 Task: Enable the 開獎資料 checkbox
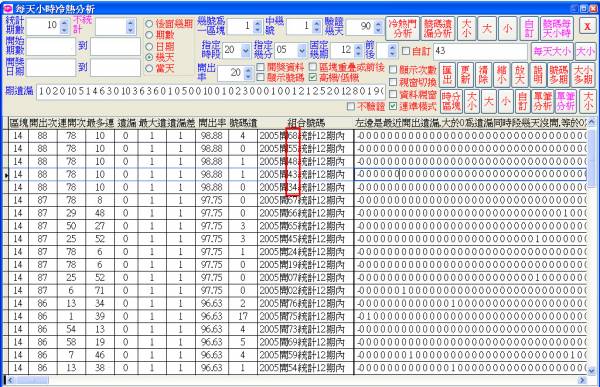261,67
